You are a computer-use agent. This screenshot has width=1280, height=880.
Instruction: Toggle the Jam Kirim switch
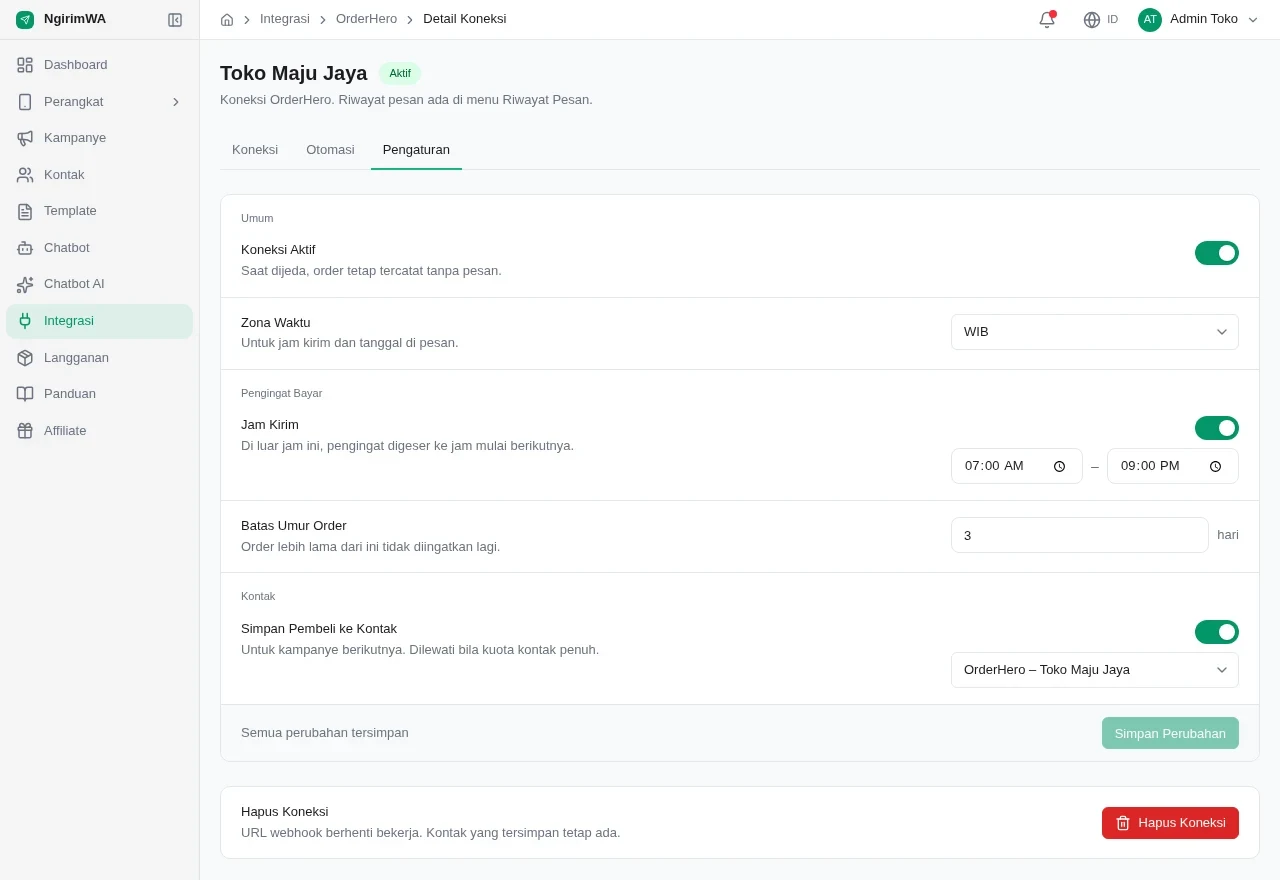1217,428
